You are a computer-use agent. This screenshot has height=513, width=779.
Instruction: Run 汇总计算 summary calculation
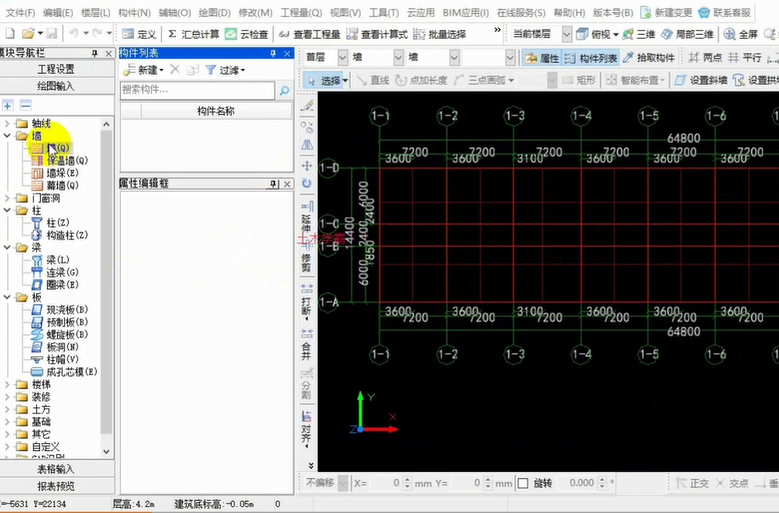tap(193, 34)
